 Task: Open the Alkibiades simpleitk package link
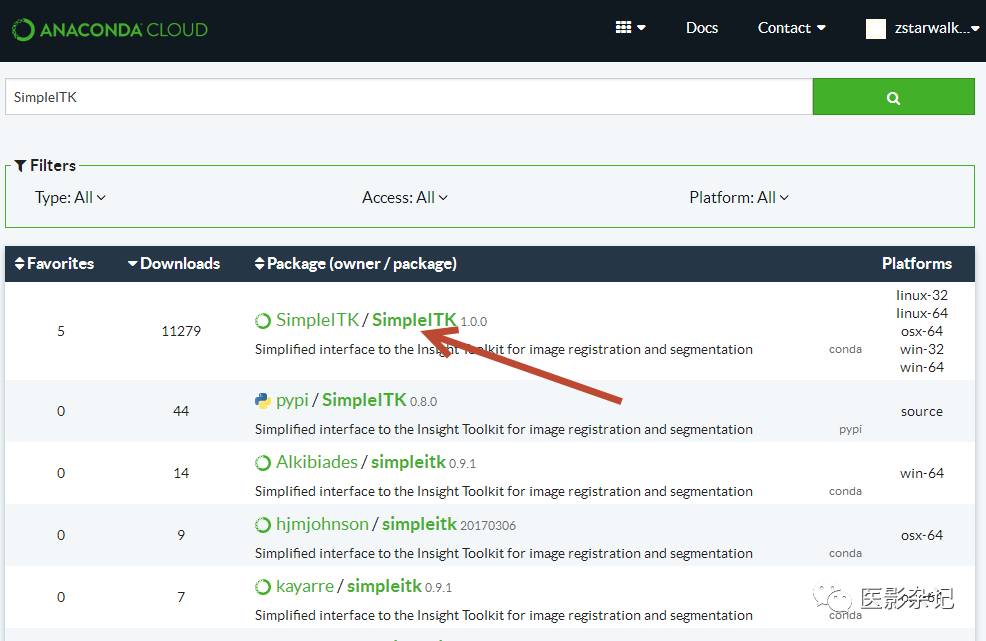click(x=408, y=462)
